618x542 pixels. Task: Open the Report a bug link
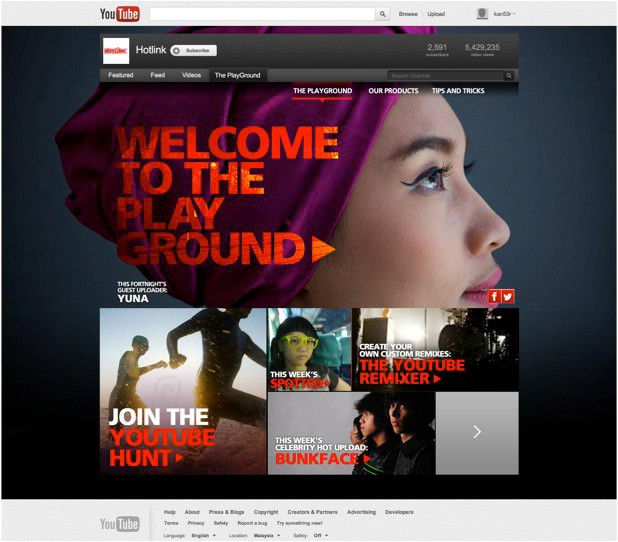252,523
